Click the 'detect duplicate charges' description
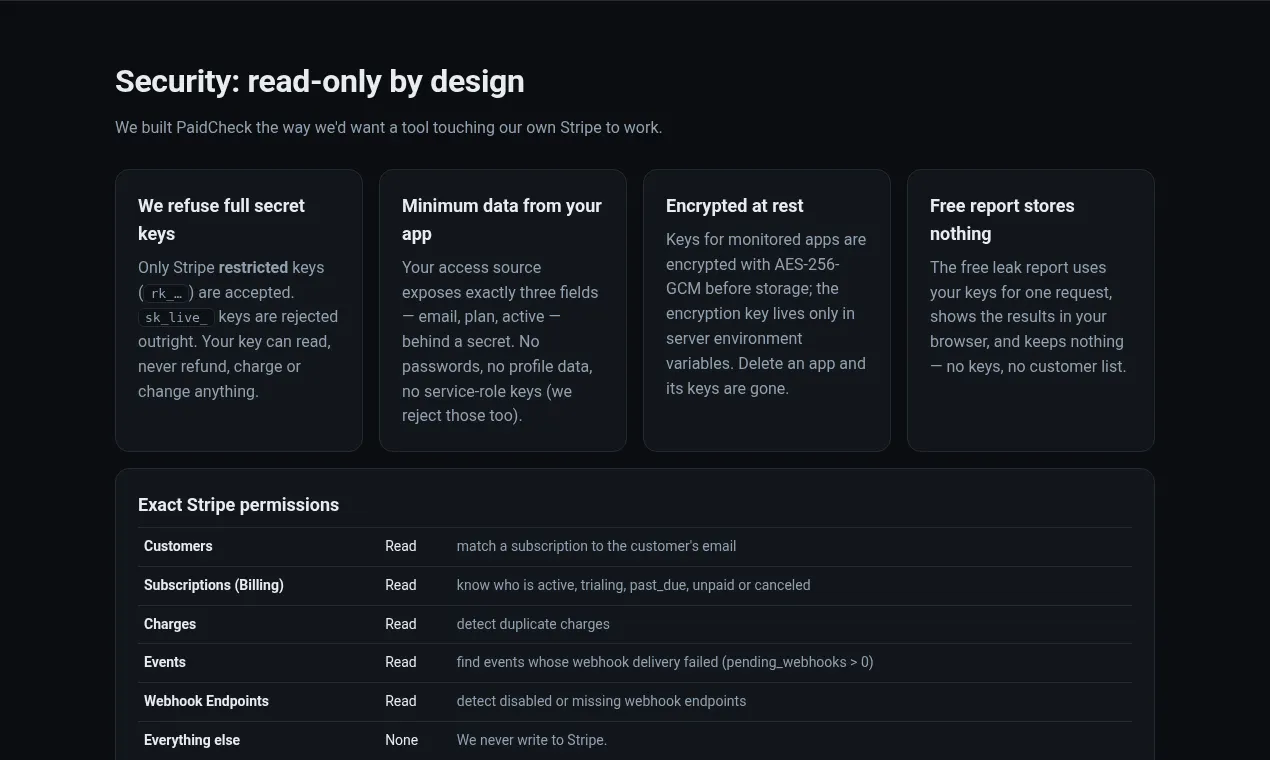The width and height of the screenshot is (1270, 760). 533,624
